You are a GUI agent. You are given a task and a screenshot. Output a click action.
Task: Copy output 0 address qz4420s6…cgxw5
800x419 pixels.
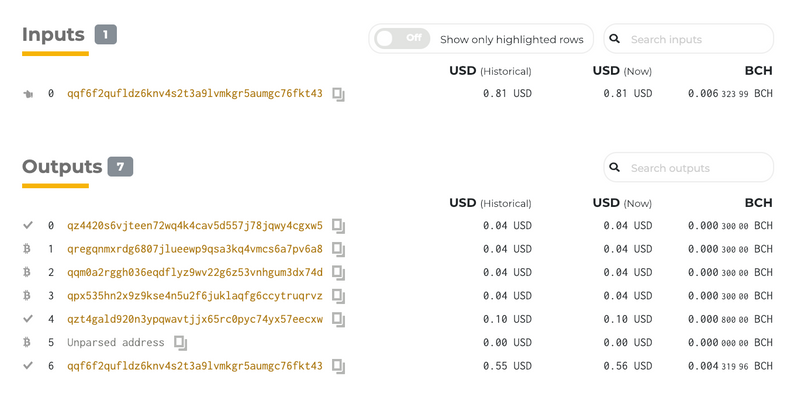pyautogui.click(x=339, y=226)
